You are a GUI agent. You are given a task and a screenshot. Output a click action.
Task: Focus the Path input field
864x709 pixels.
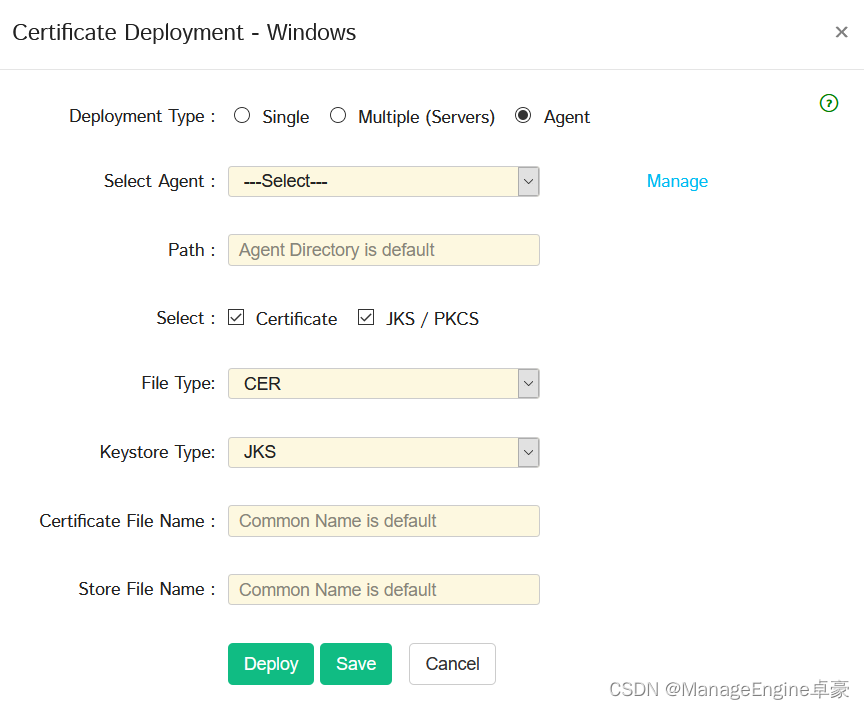coord(384,250)
